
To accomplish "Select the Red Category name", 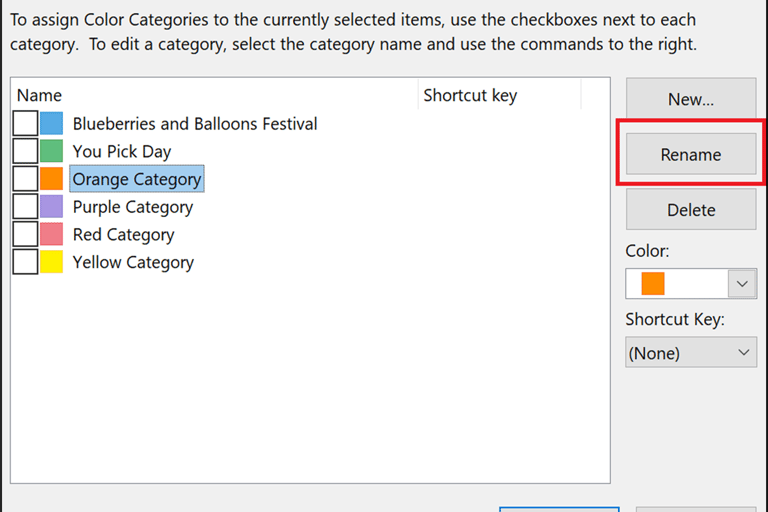I will click(123, 235).
